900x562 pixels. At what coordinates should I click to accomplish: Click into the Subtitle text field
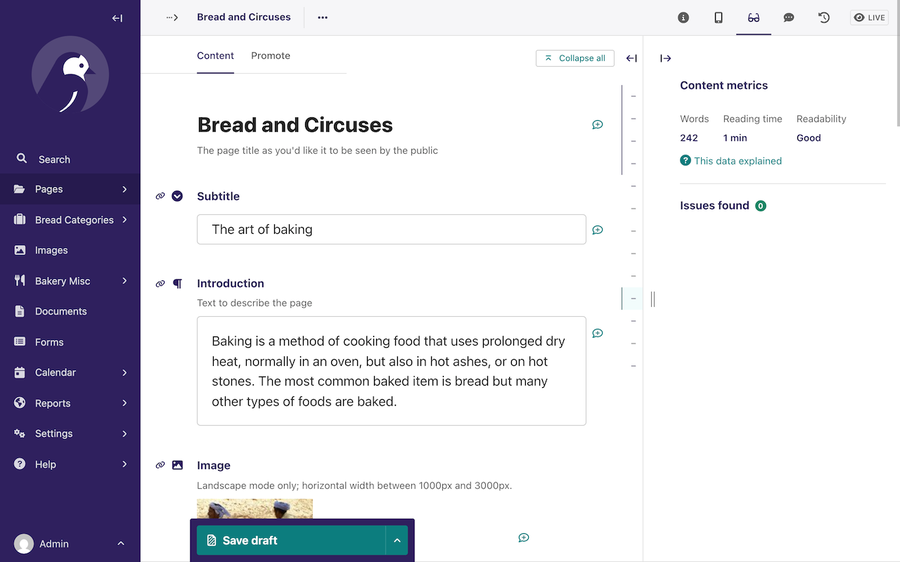[x=390, y=229]
